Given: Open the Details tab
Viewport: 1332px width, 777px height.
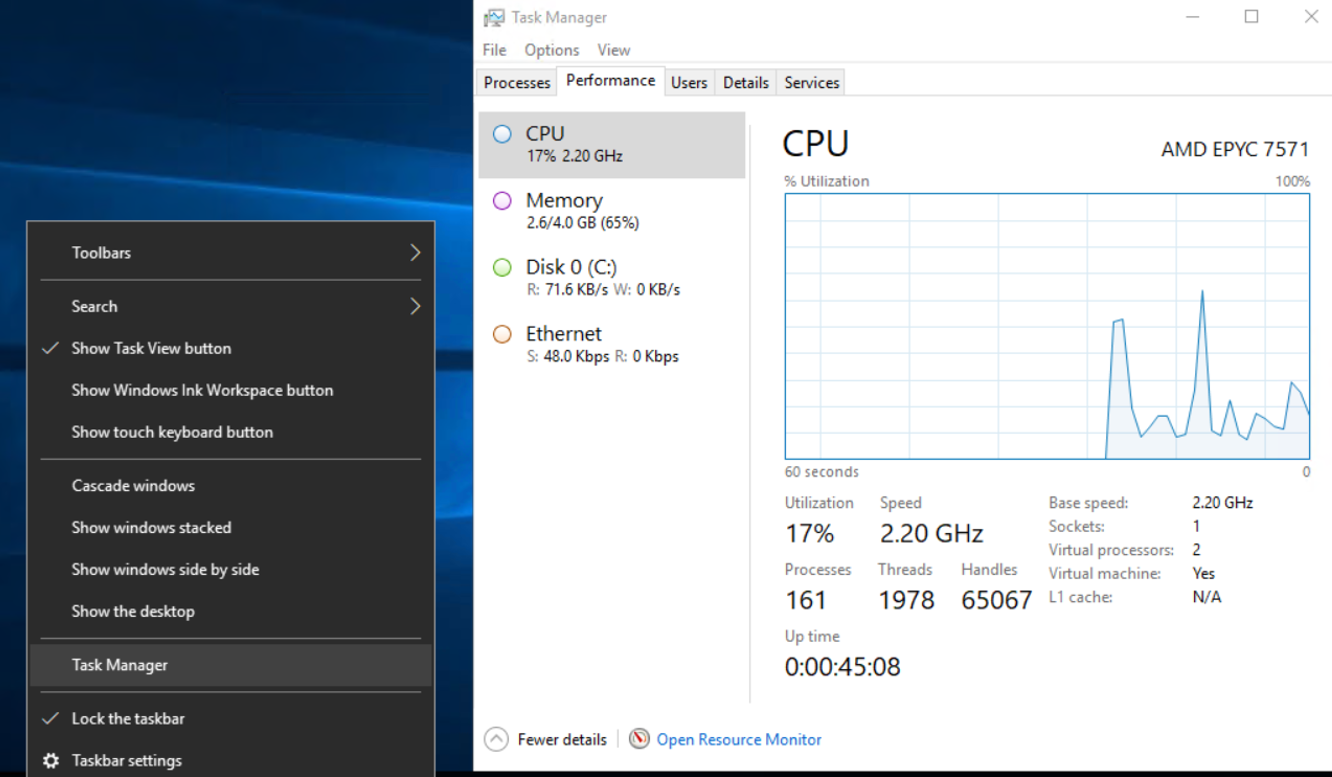Looking at the screenshot, I should [746, 83].
